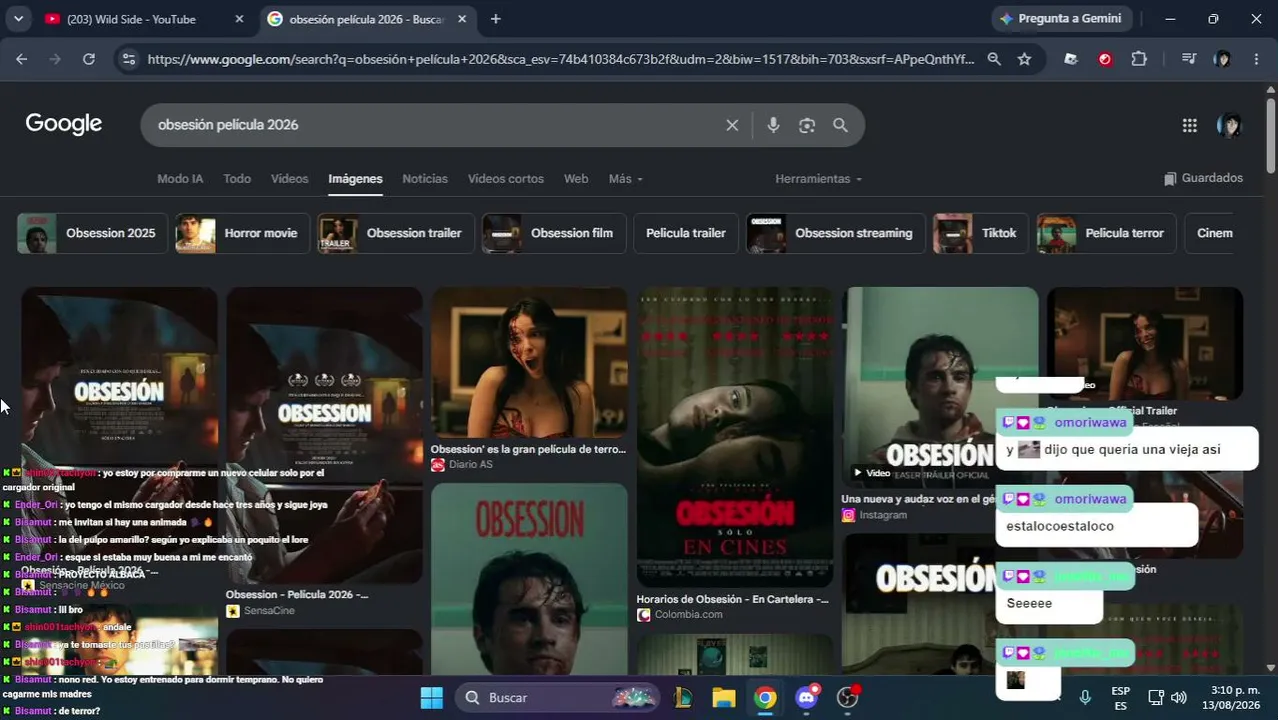
Task: Open Google Lens image search icon
Action: pos(807,125)
